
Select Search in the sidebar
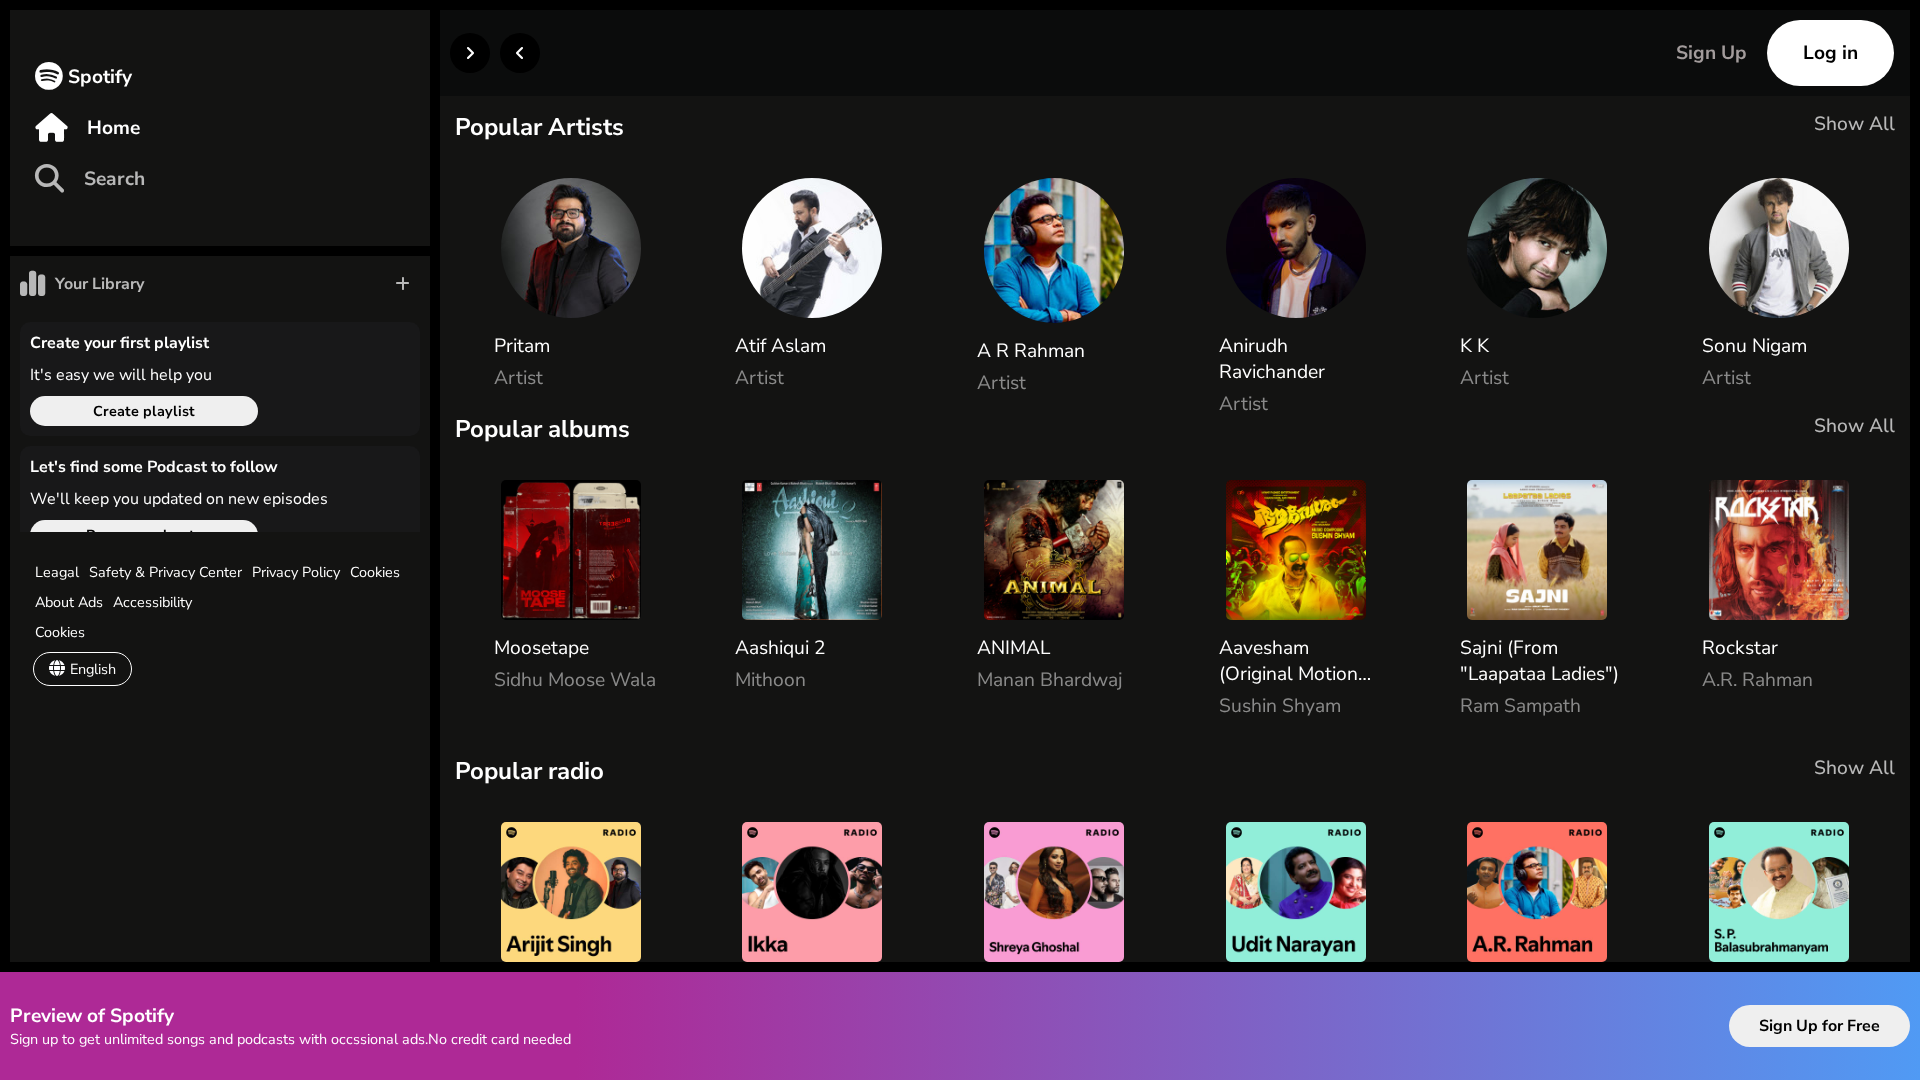point(114,178)
